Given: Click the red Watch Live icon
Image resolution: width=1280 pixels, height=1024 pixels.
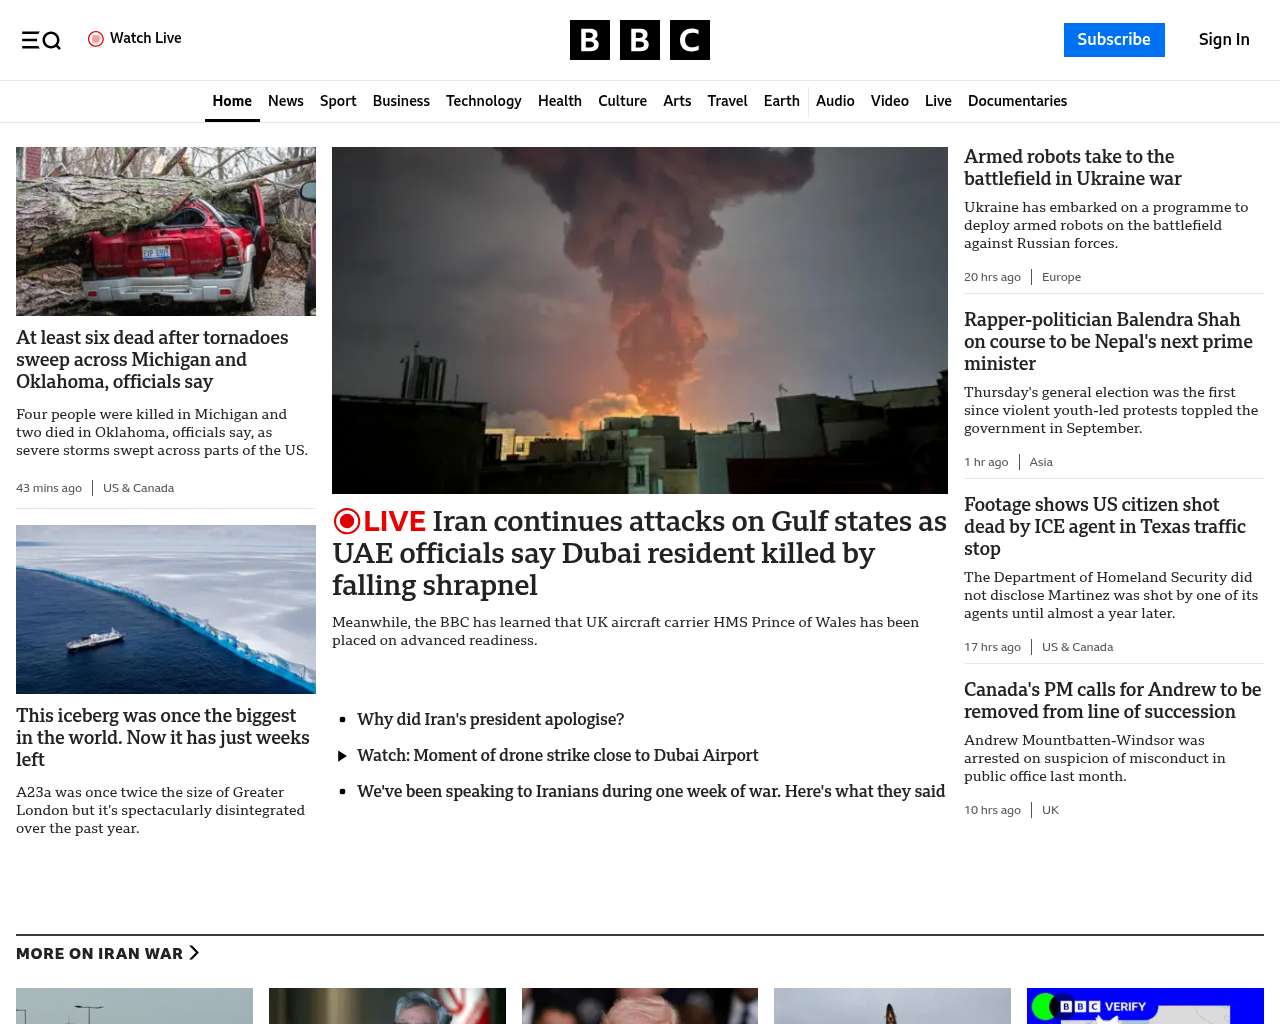Looking at the screenshot, I should (96, 39).
